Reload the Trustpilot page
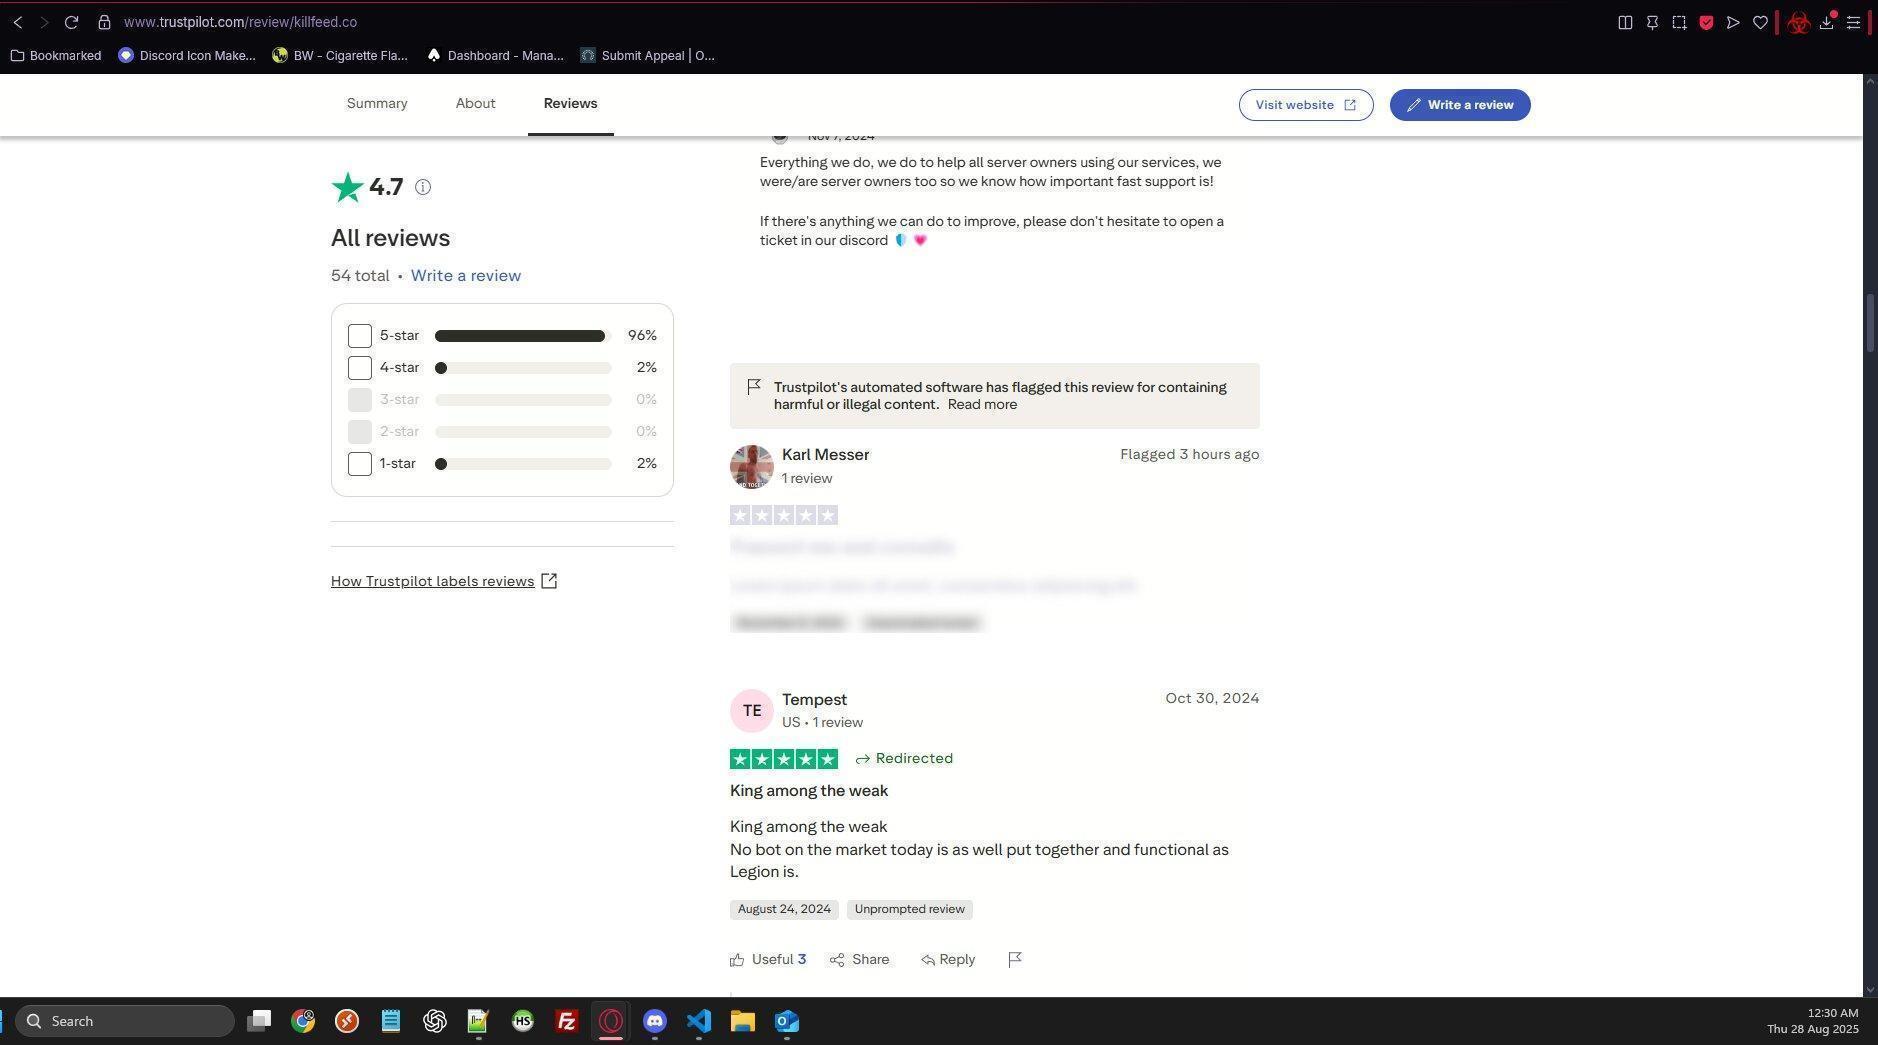This screenshot has height=1045, width=1878. click(71, 22)
